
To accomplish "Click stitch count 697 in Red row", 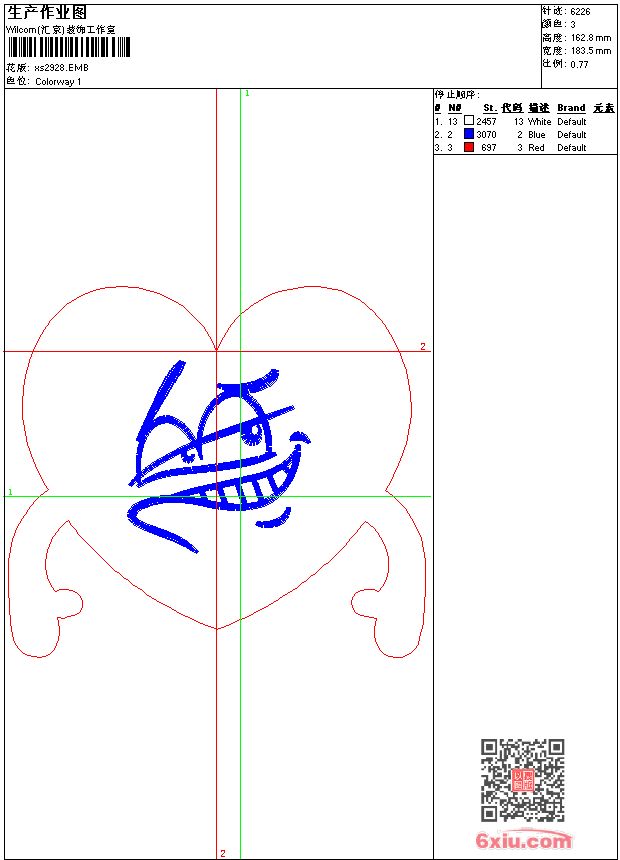I will (489, 148).
